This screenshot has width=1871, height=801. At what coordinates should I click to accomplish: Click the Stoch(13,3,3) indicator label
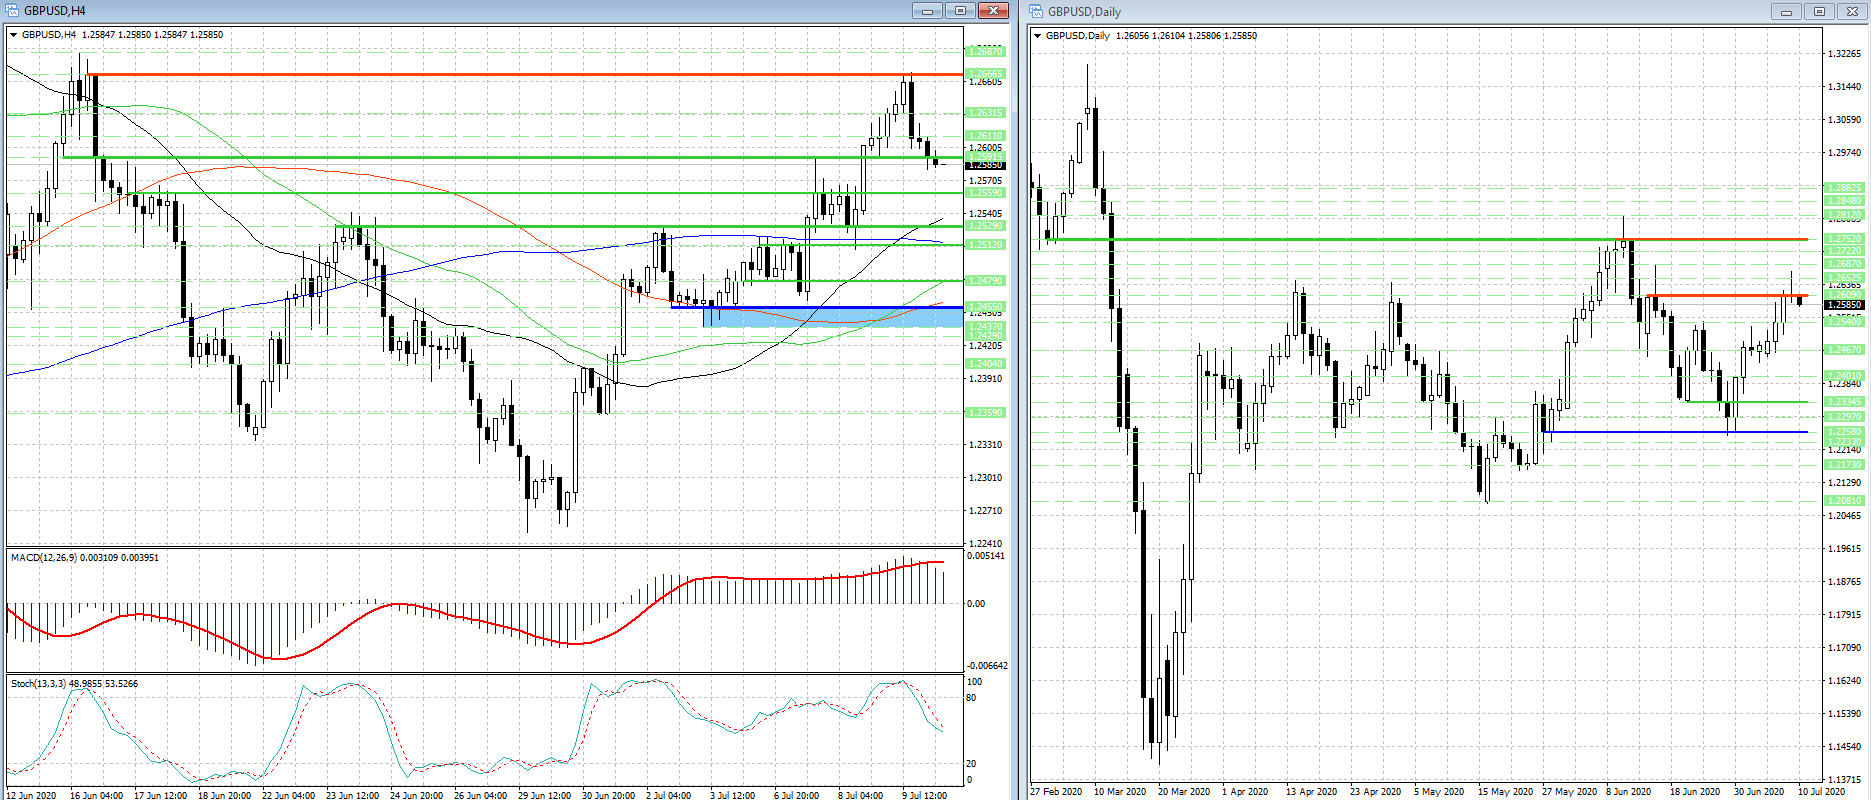[x=74, y=684]
